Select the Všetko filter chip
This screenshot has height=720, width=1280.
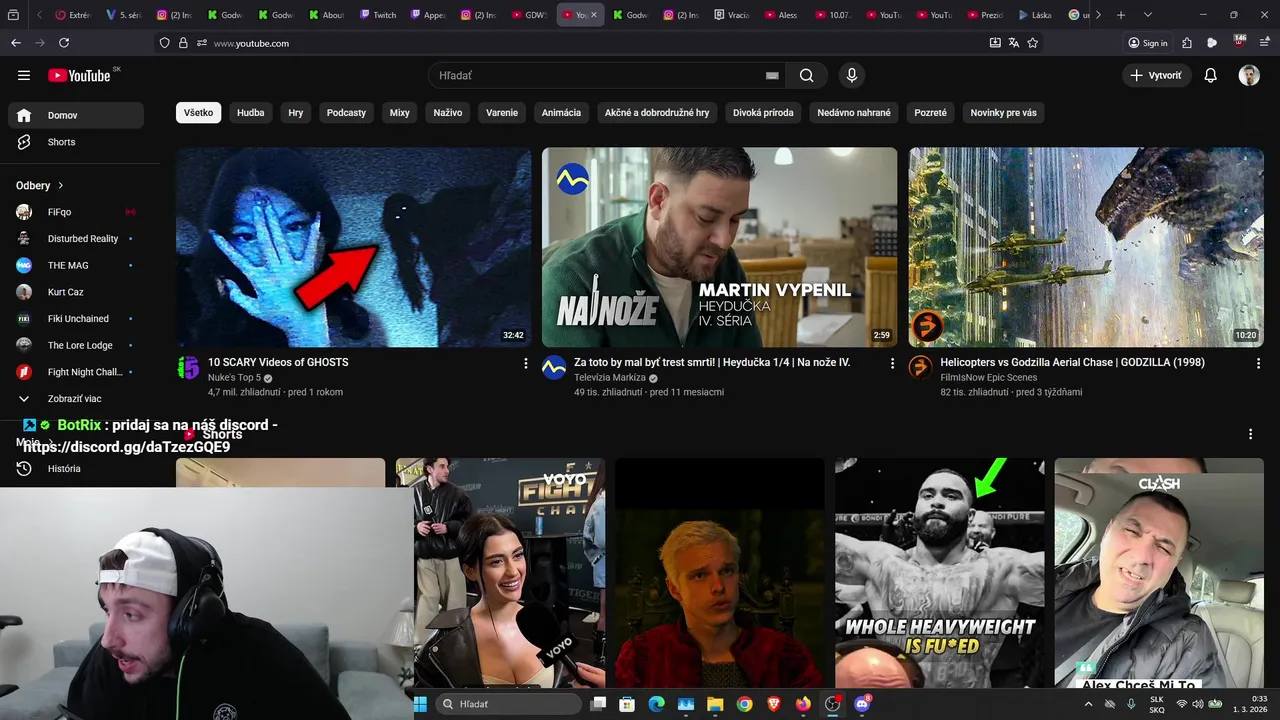point(198,113)
